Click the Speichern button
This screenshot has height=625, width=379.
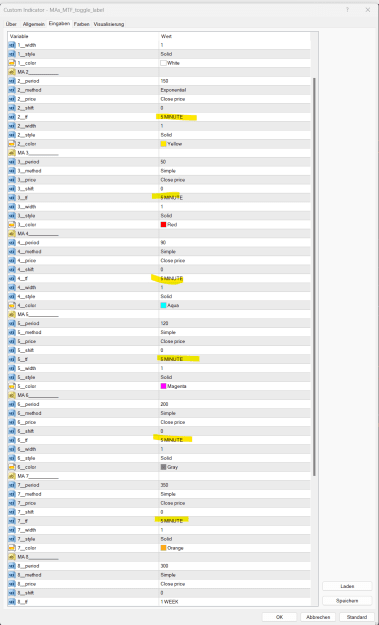[347, 601]
